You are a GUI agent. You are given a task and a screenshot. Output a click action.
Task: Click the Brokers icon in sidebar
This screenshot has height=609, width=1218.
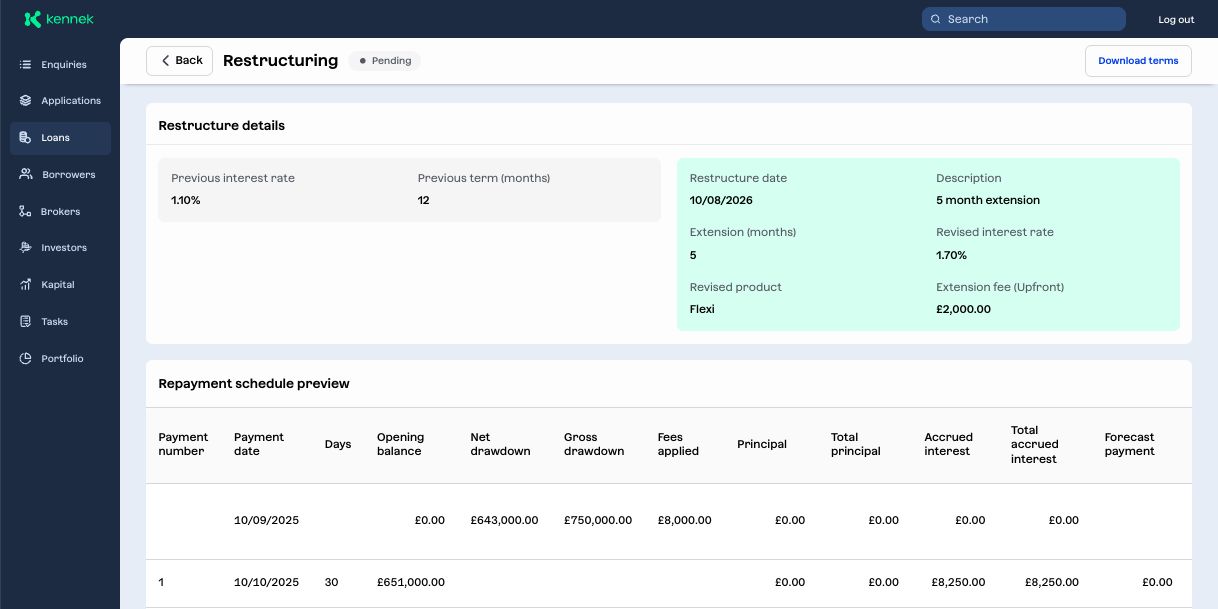coord(26,211)
